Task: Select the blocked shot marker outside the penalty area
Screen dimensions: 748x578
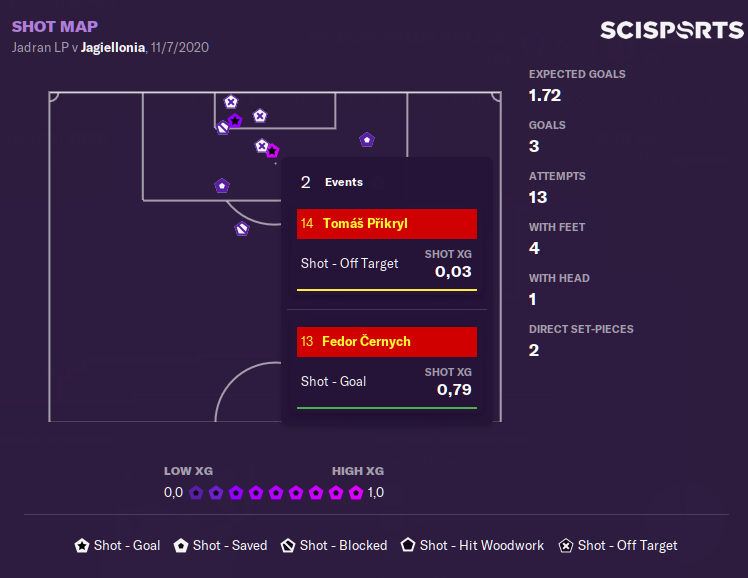Action: click(x=241, y=229)
